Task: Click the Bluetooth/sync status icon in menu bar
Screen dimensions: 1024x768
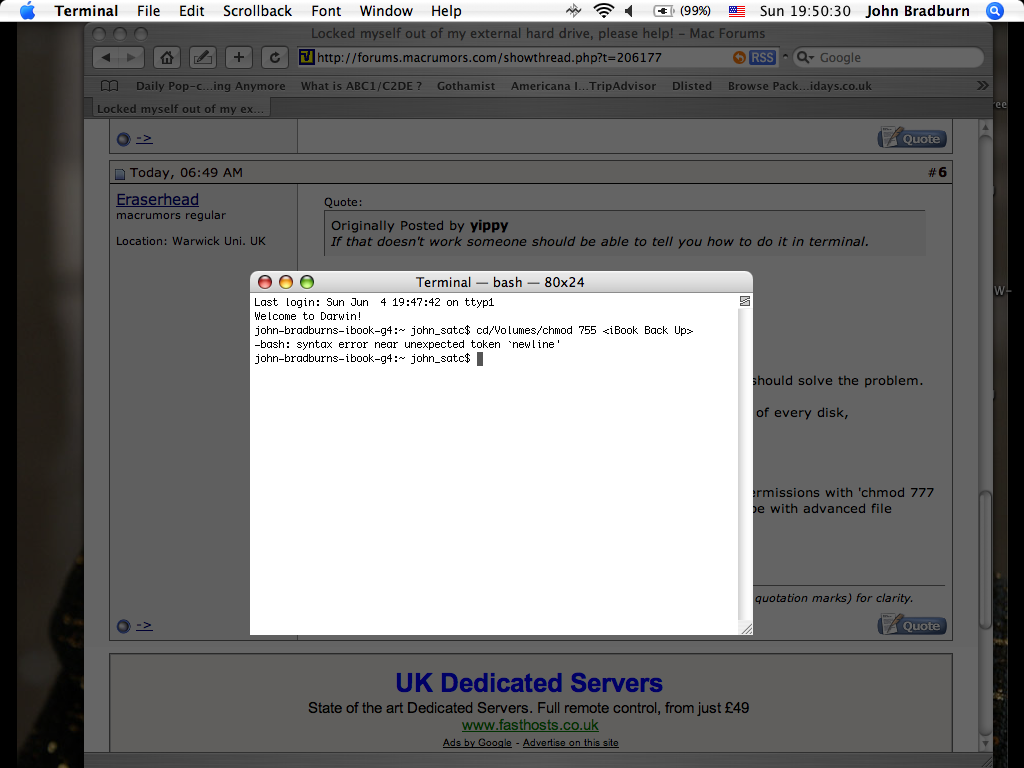Action: coord(573,10)
